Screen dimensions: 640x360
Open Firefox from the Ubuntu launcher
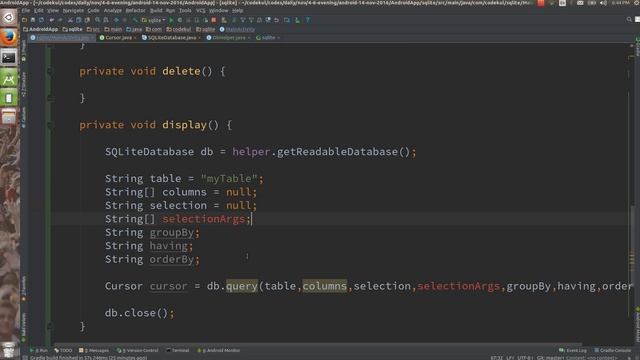[9, 38]
